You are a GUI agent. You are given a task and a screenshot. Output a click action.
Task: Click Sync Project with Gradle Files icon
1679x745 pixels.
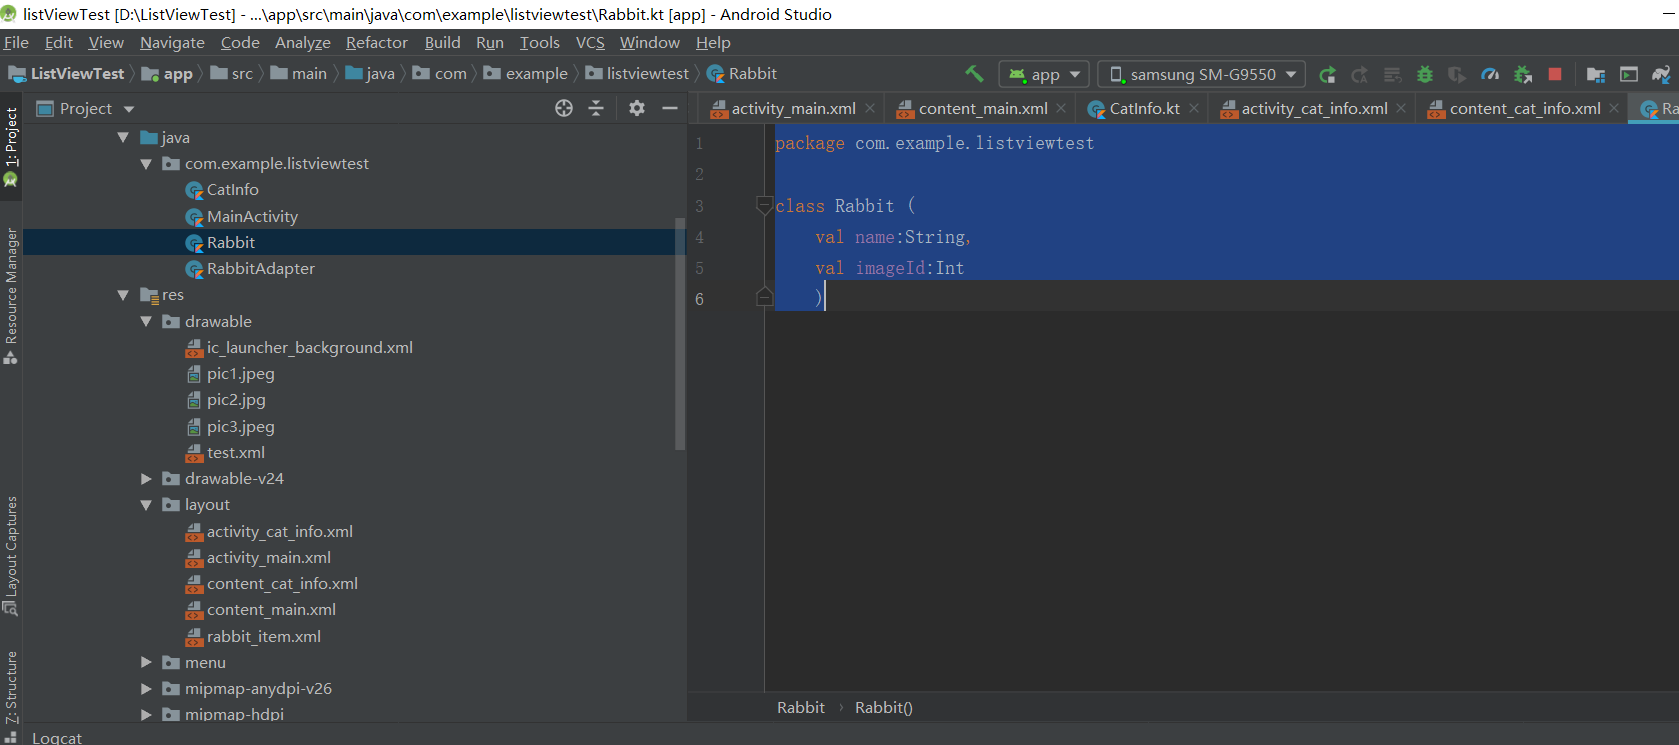click(1661, 74)
